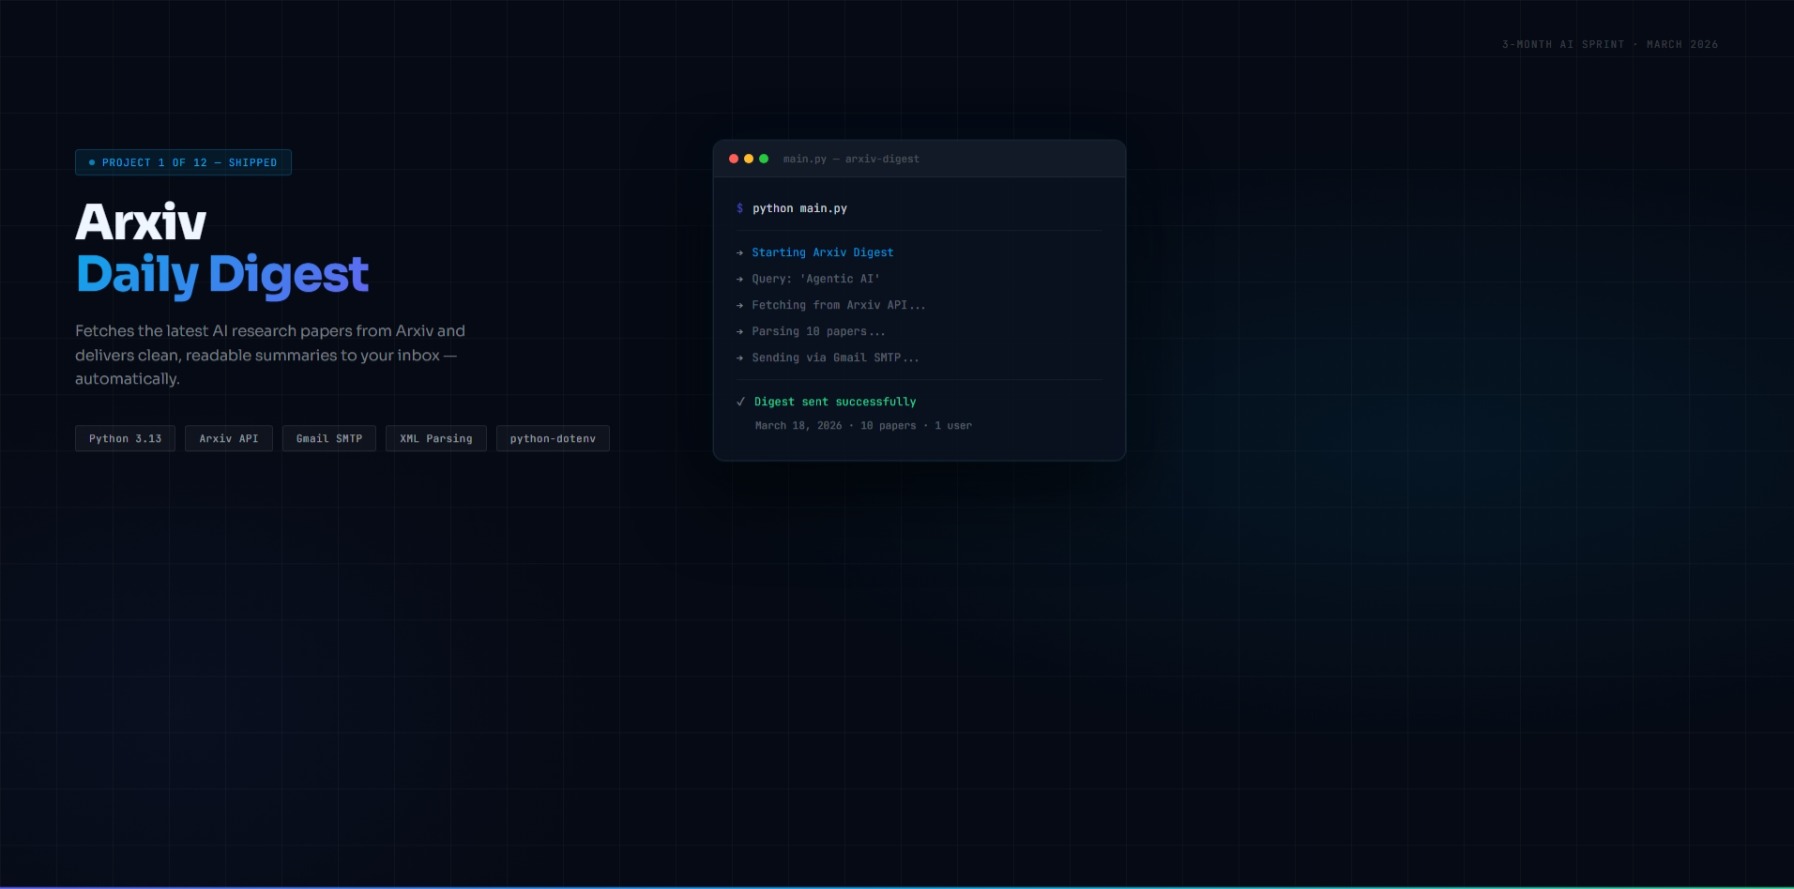The height and width of the screenshot is (889, 1794).
Task: Select the python-dotenv tag
Action: click(x=553, y=438)
